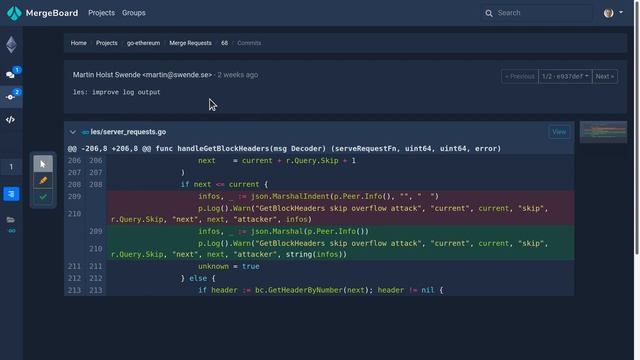Click the page vertical scrollbar
The height and width of the screenshot is (360, 640).
pos(637,127)
